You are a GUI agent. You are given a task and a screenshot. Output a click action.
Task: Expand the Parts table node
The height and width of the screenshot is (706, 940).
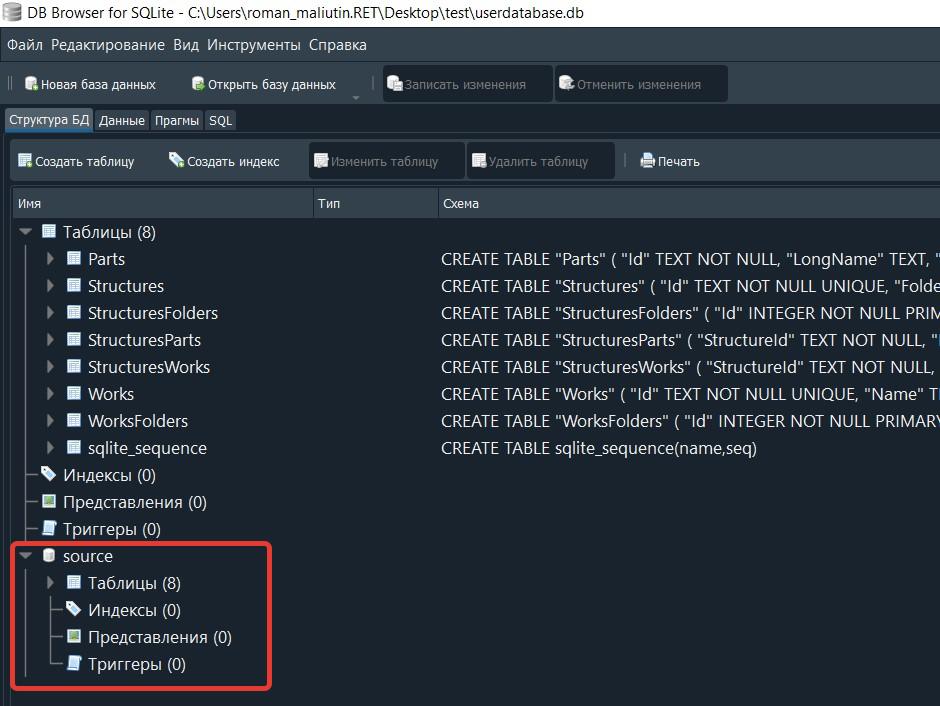50,258
